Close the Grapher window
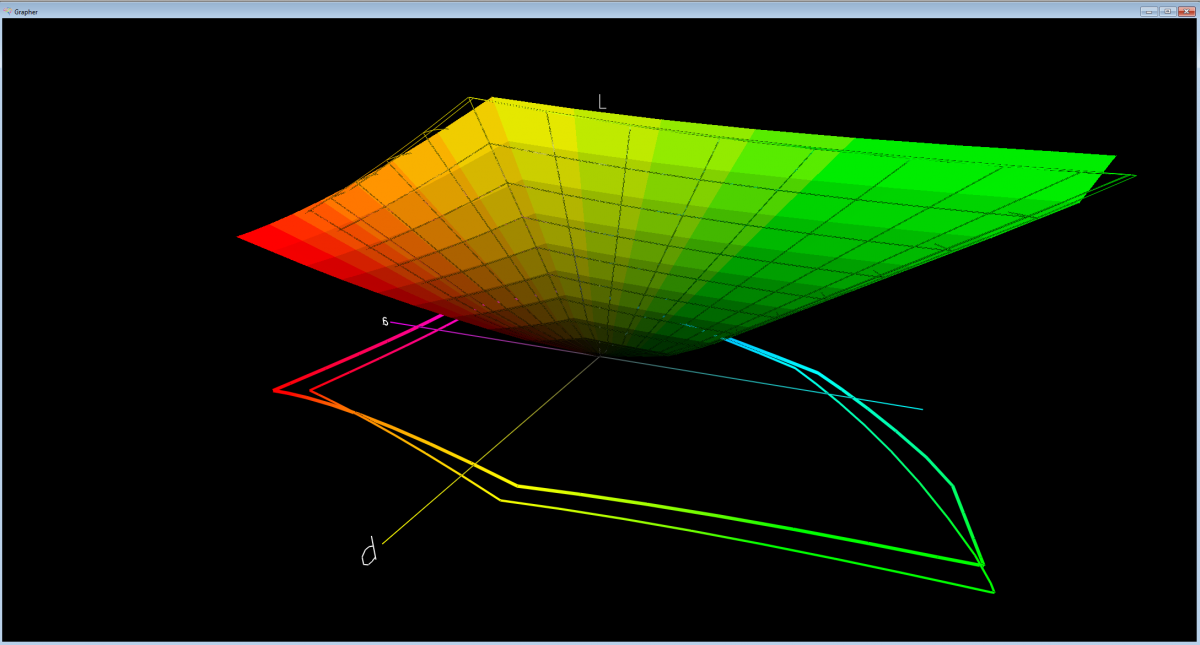 (1186, 11)
